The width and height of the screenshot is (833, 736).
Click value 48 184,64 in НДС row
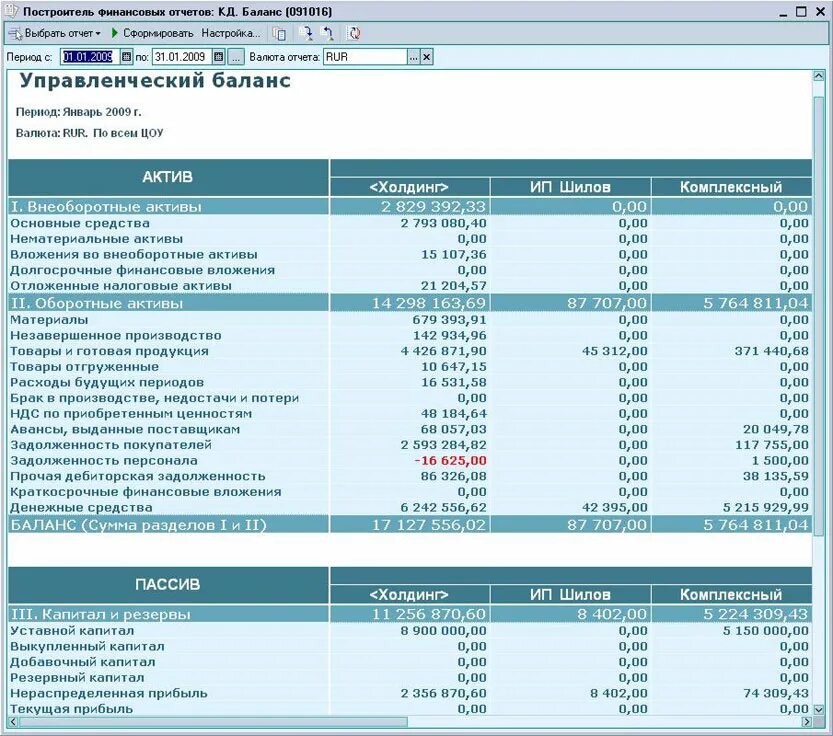[454, 414]
